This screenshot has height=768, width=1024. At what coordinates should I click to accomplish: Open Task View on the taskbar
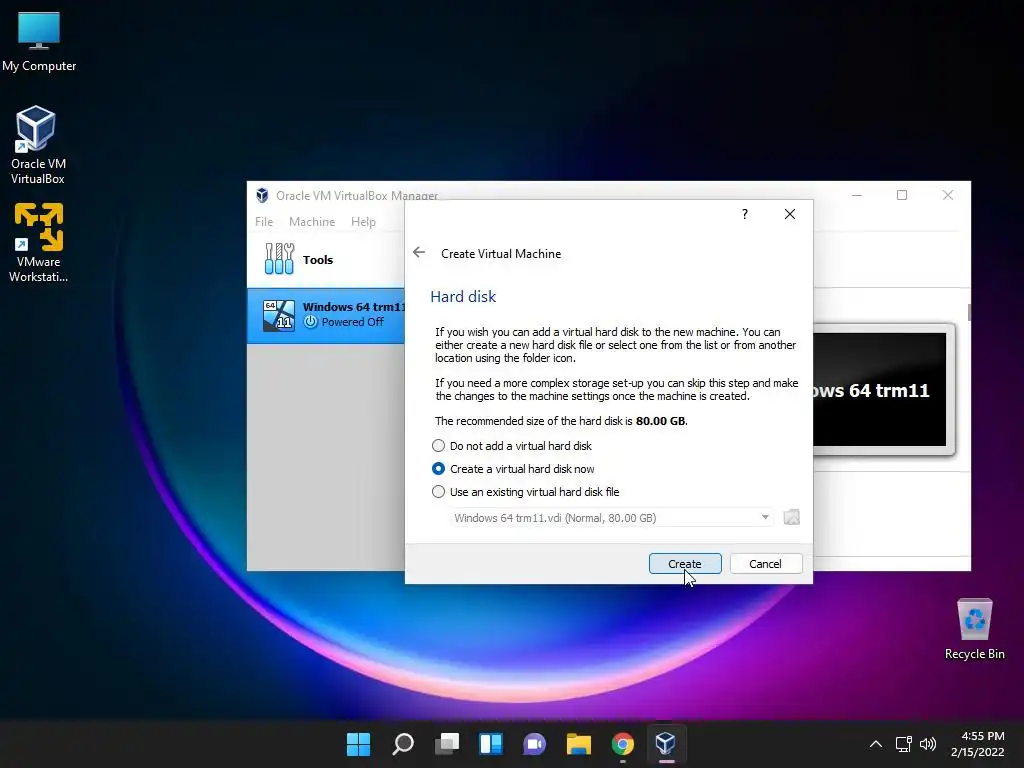(447, 744)
